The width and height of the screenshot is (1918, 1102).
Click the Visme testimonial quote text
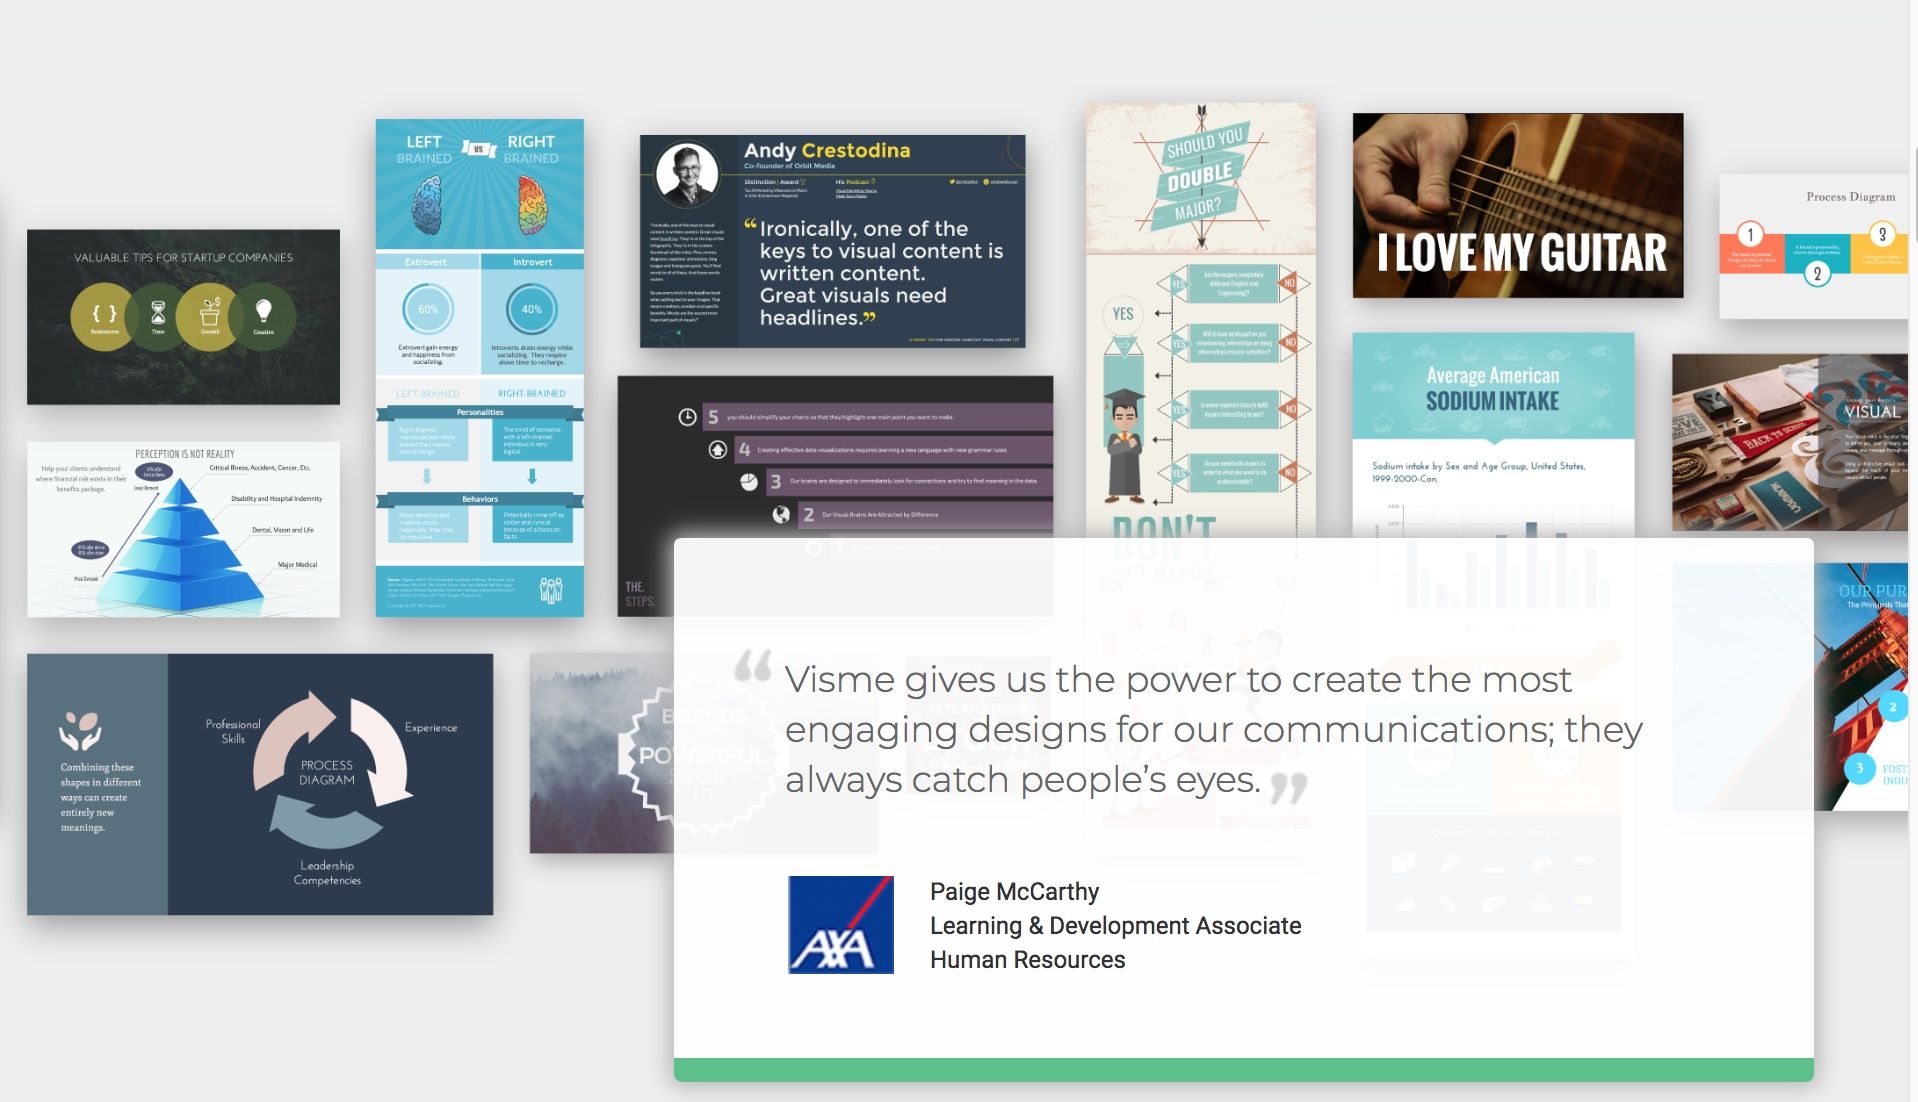pos(1213,729)
